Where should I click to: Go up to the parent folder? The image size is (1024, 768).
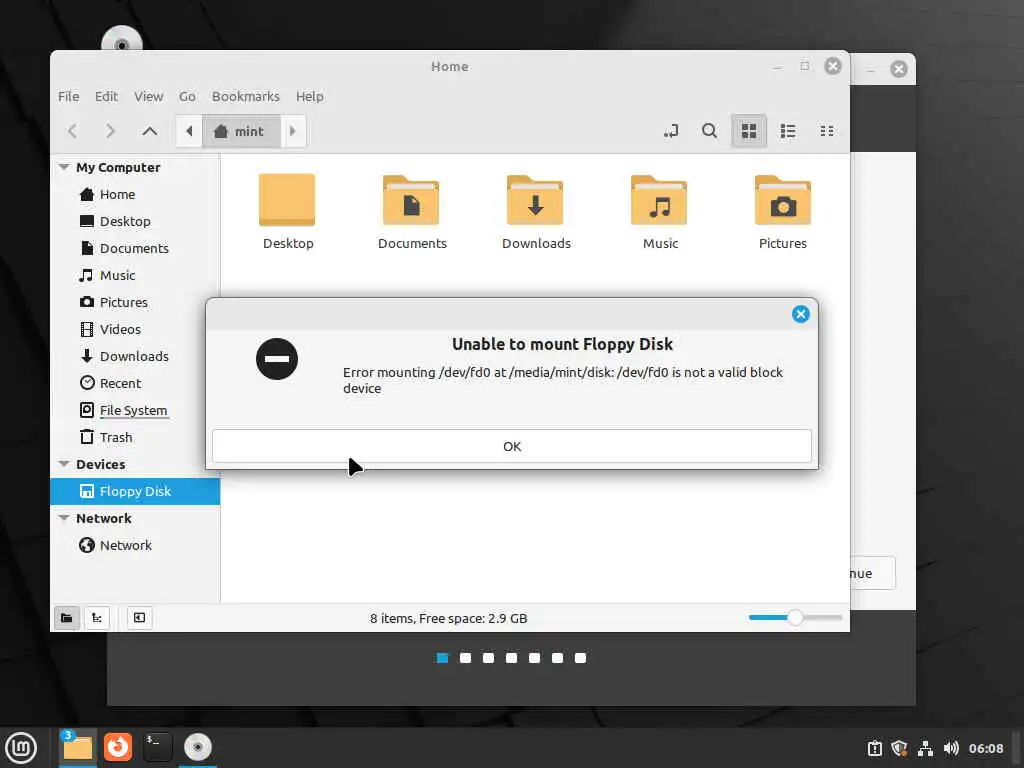[x=150, y=131]
